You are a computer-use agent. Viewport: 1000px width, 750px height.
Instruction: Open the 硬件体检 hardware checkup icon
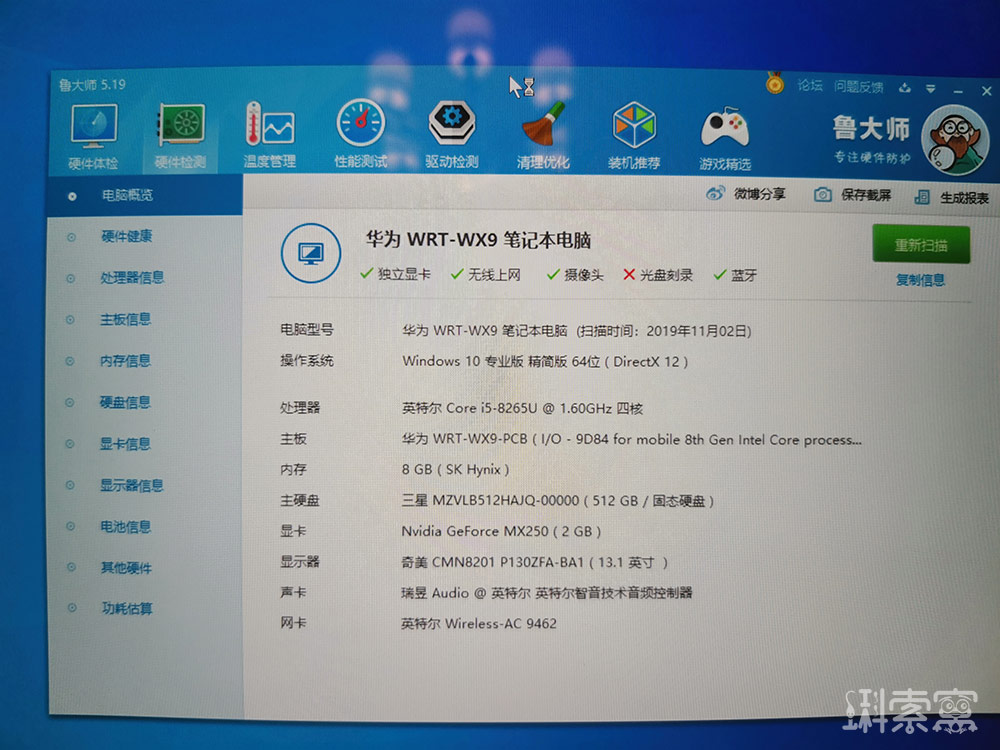[93, 128]
